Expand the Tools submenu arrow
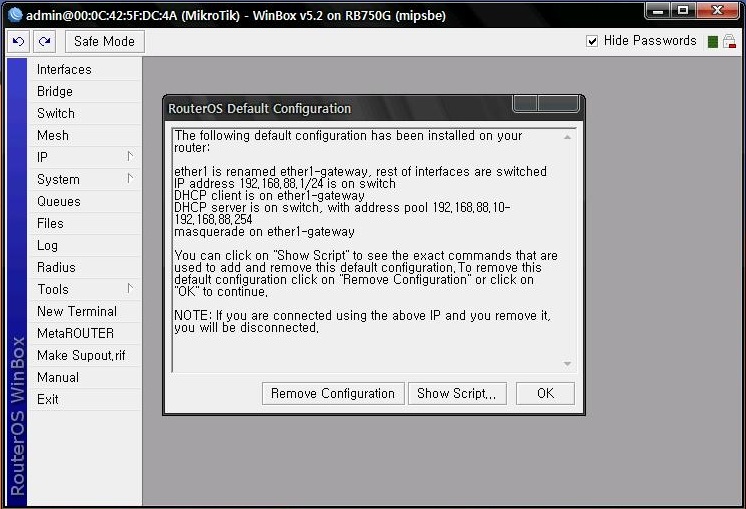 130,288
